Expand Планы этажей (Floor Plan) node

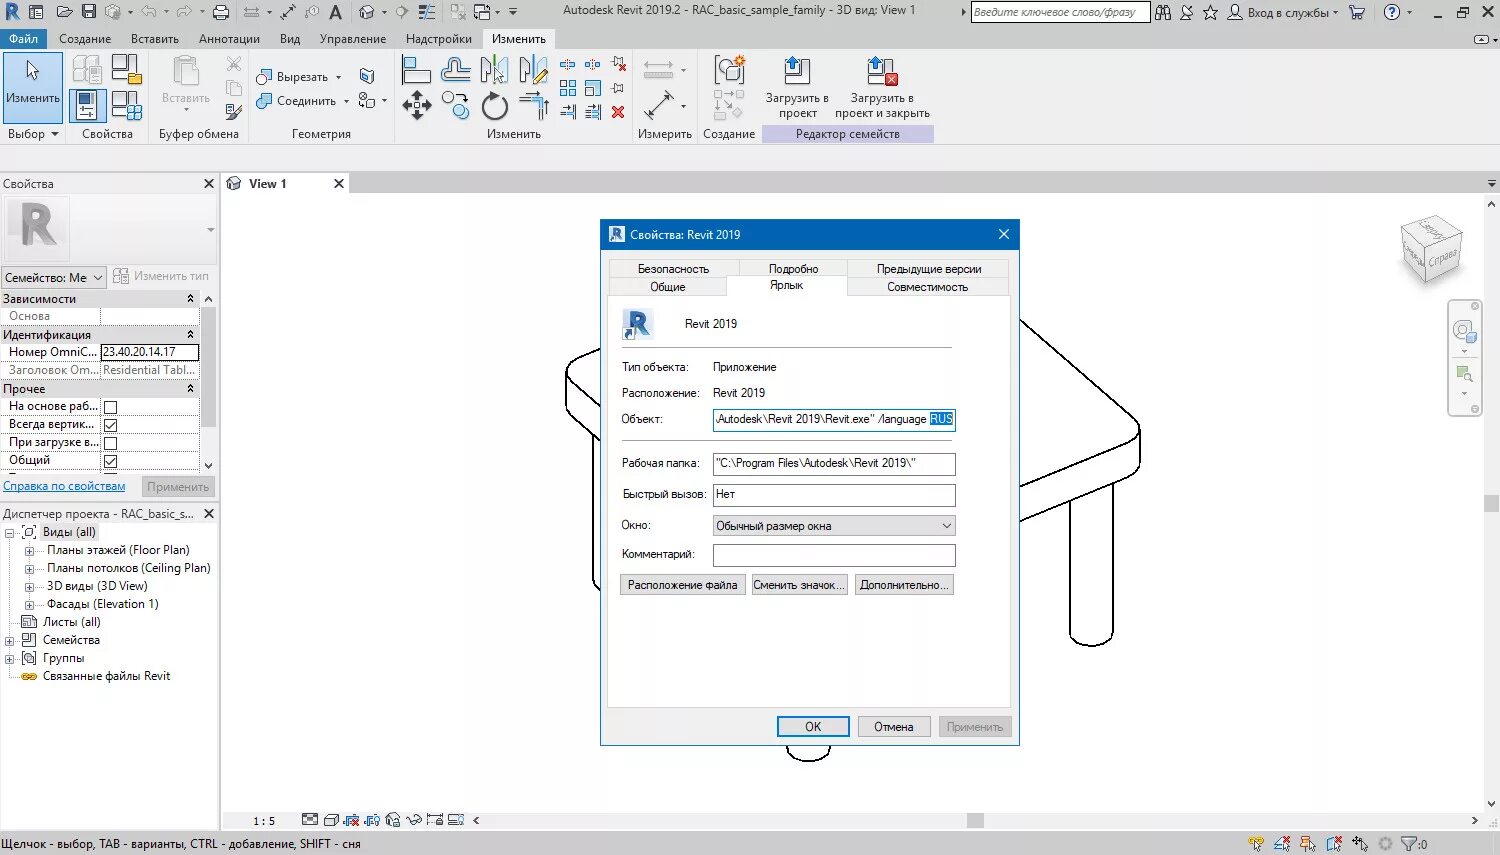click(29, 551)
